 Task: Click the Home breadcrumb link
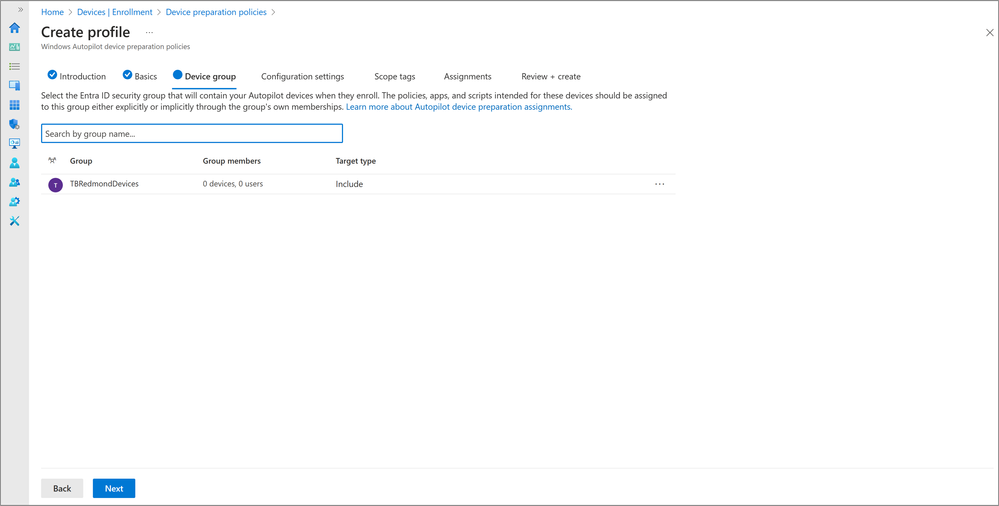pos(52,12)
